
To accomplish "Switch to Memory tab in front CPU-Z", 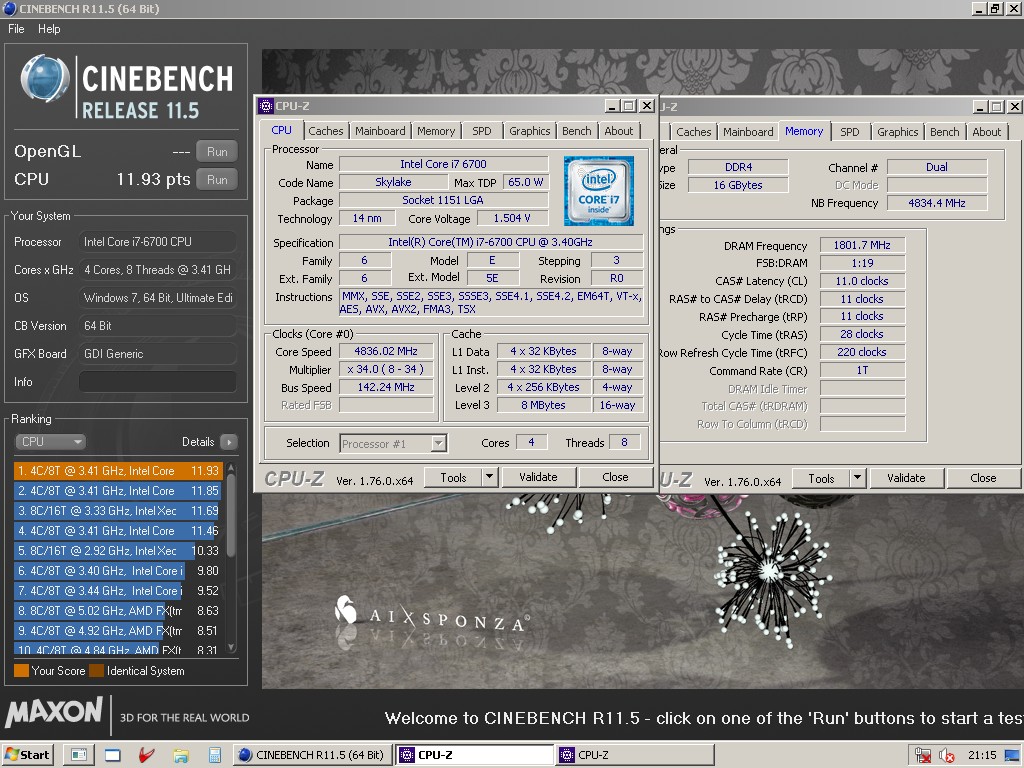I will [436, 131].
